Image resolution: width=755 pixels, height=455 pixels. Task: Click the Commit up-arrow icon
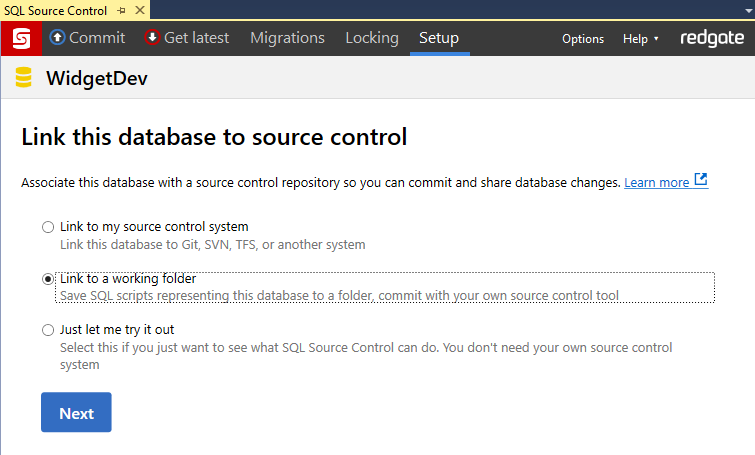57,38
